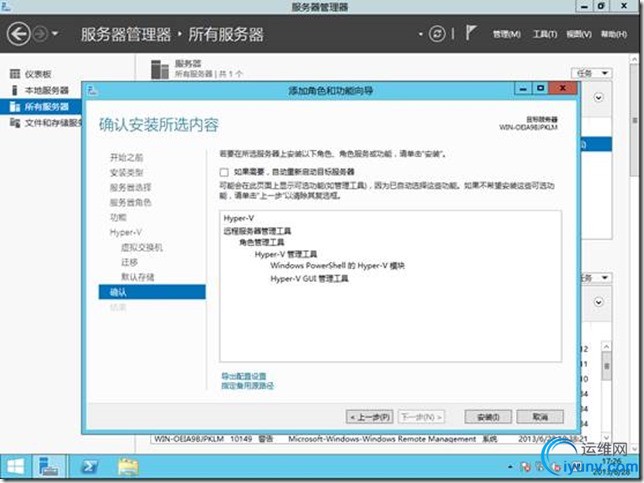
Task: Go to the 开始之前 wizard step
Action: (126, 157)
